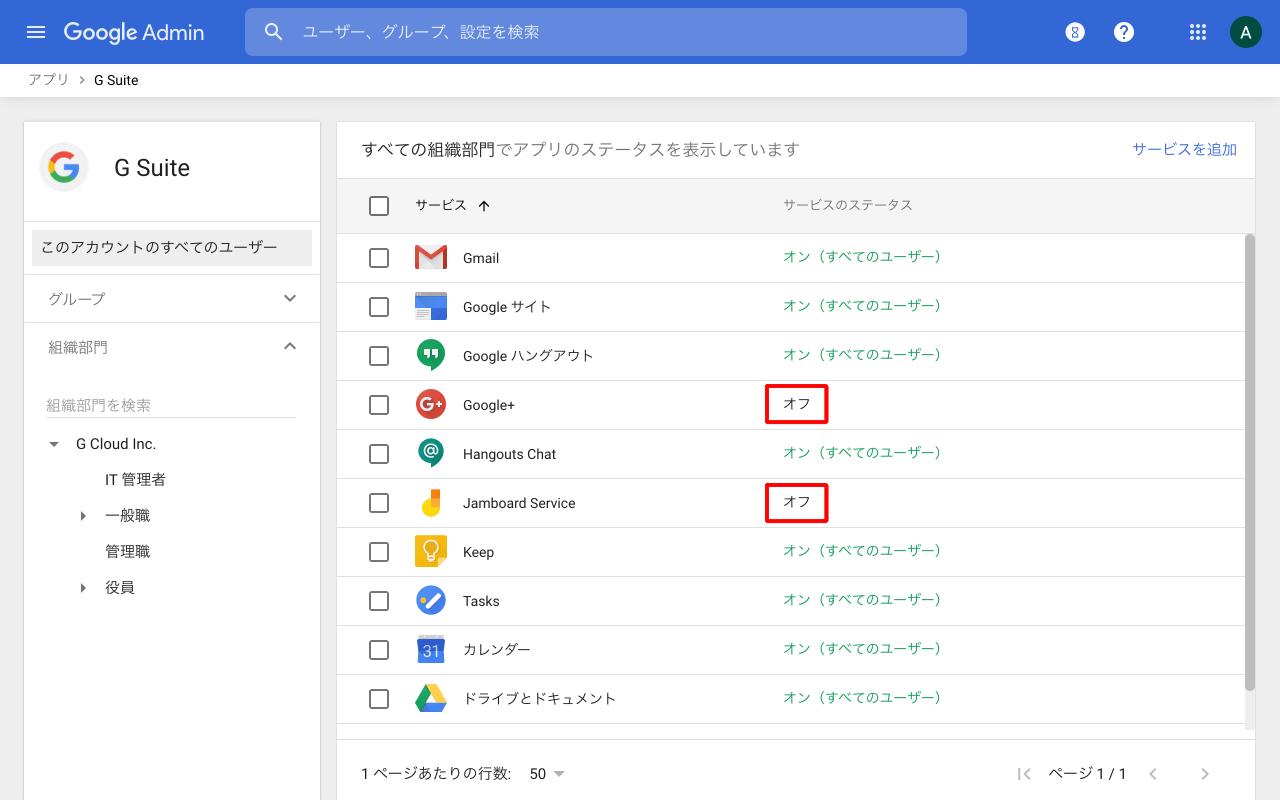Open ドライブとドキュメント service name
Image resolution: width=1280 pixels, height=800 pixels.
click(540, 699)
